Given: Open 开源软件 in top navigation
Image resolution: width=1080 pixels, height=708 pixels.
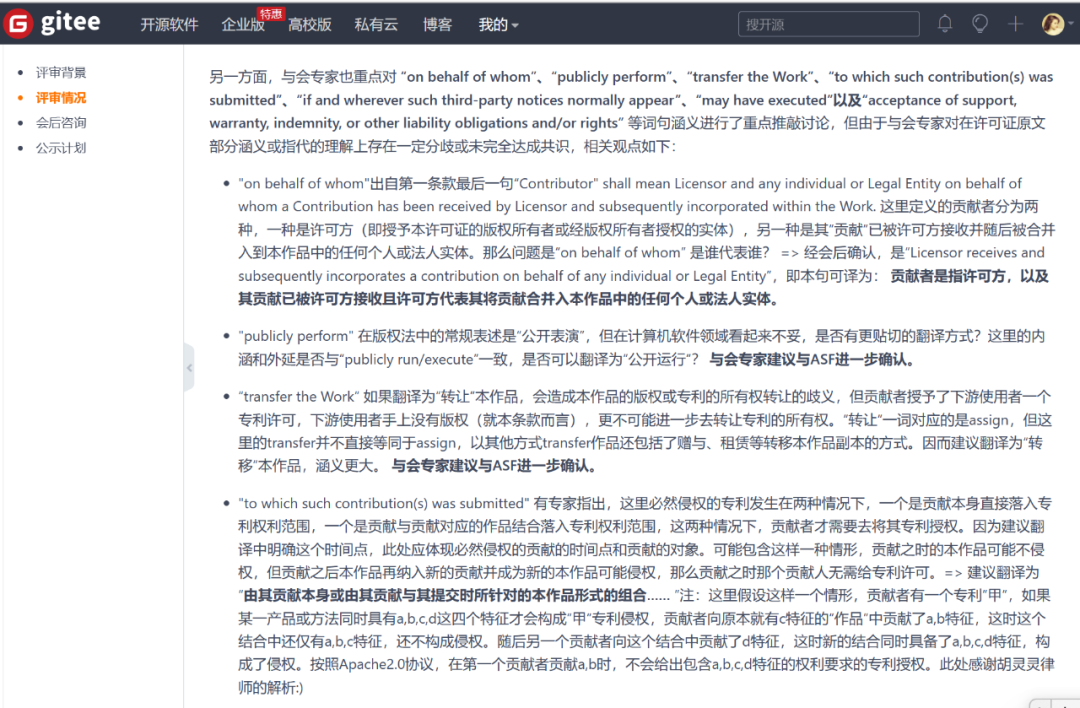Looking at the screenshot, I should pos(169,25).
